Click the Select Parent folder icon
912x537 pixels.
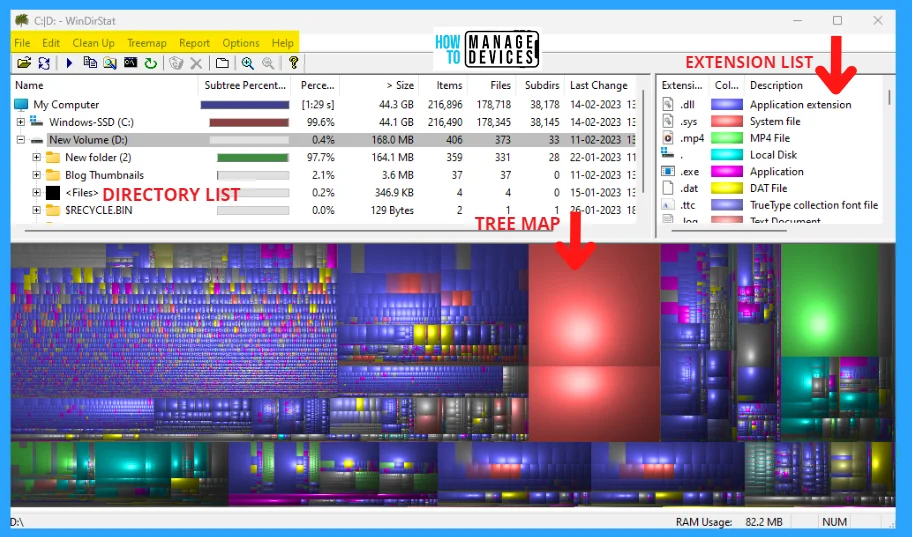coord(222,63)
